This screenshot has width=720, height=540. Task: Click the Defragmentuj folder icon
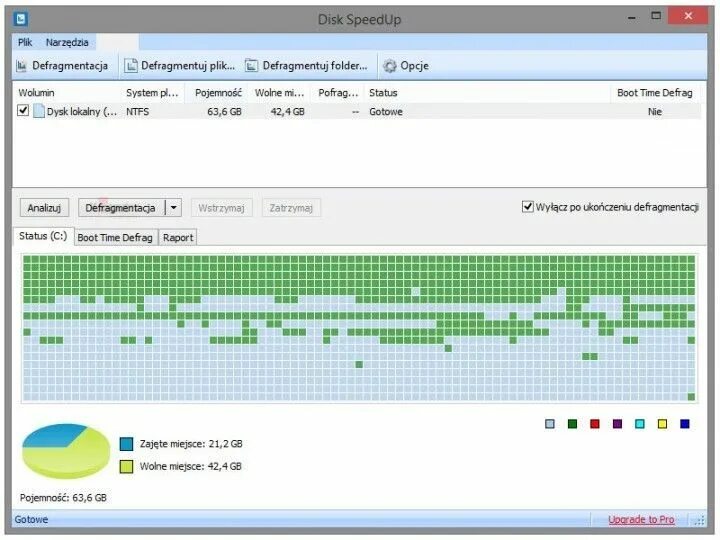tap(251, 66)
